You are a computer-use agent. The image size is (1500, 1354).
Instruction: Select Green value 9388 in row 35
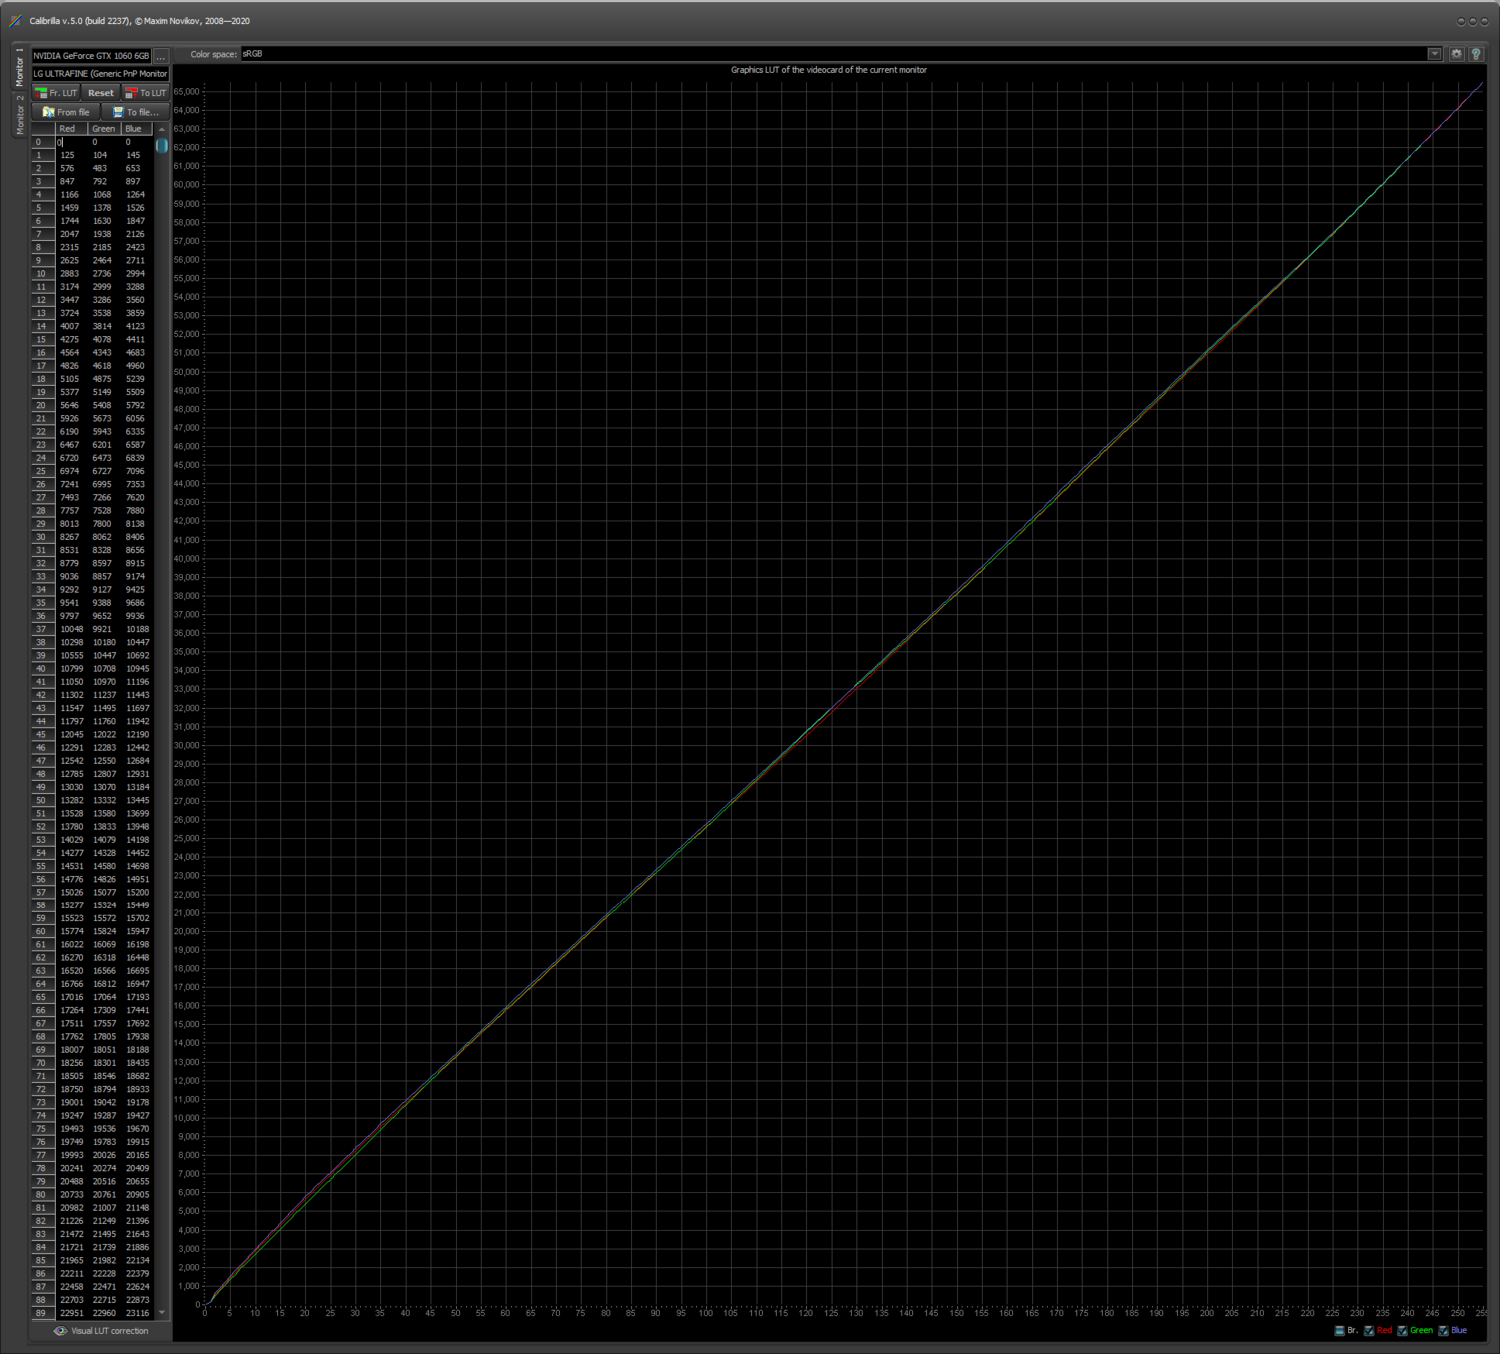105,603
